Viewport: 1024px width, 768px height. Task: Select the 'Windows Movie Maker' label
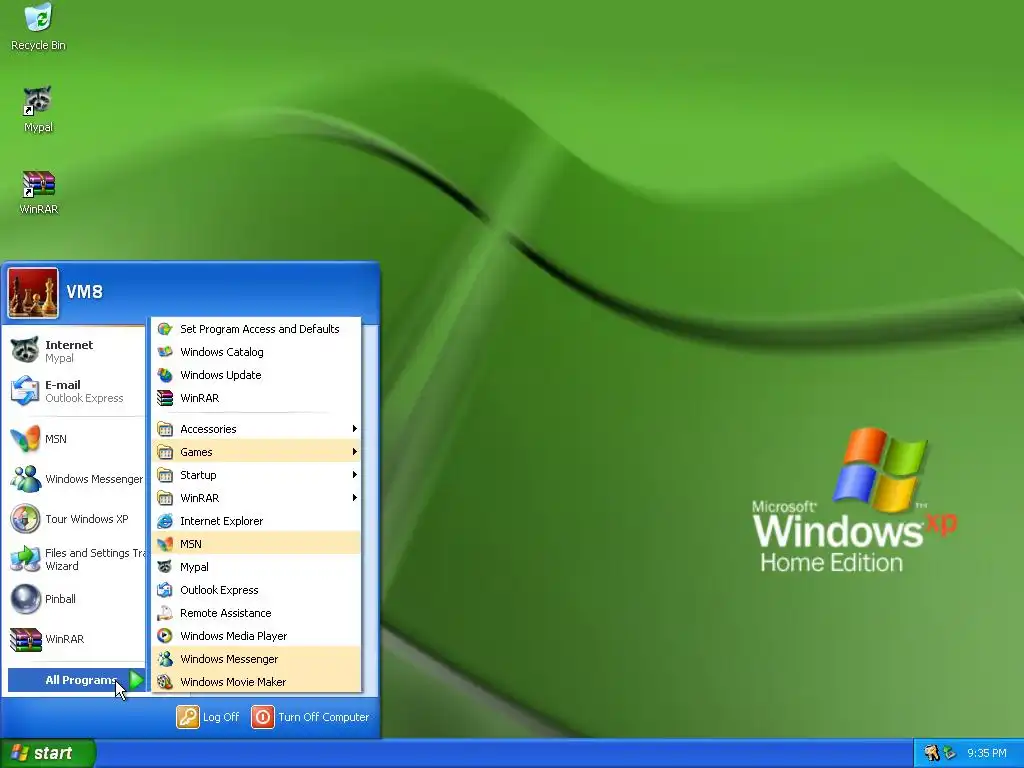pyautogui.click(x=233, y=682)
